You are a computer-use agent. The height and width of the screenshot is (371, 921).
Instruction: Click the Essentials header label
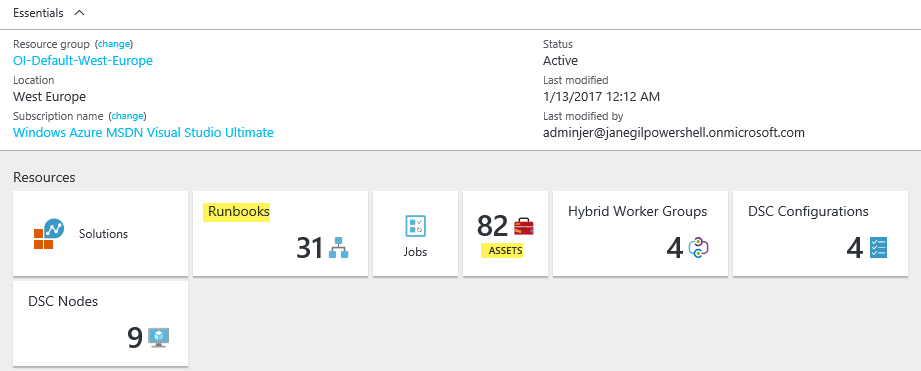(38, 13)
